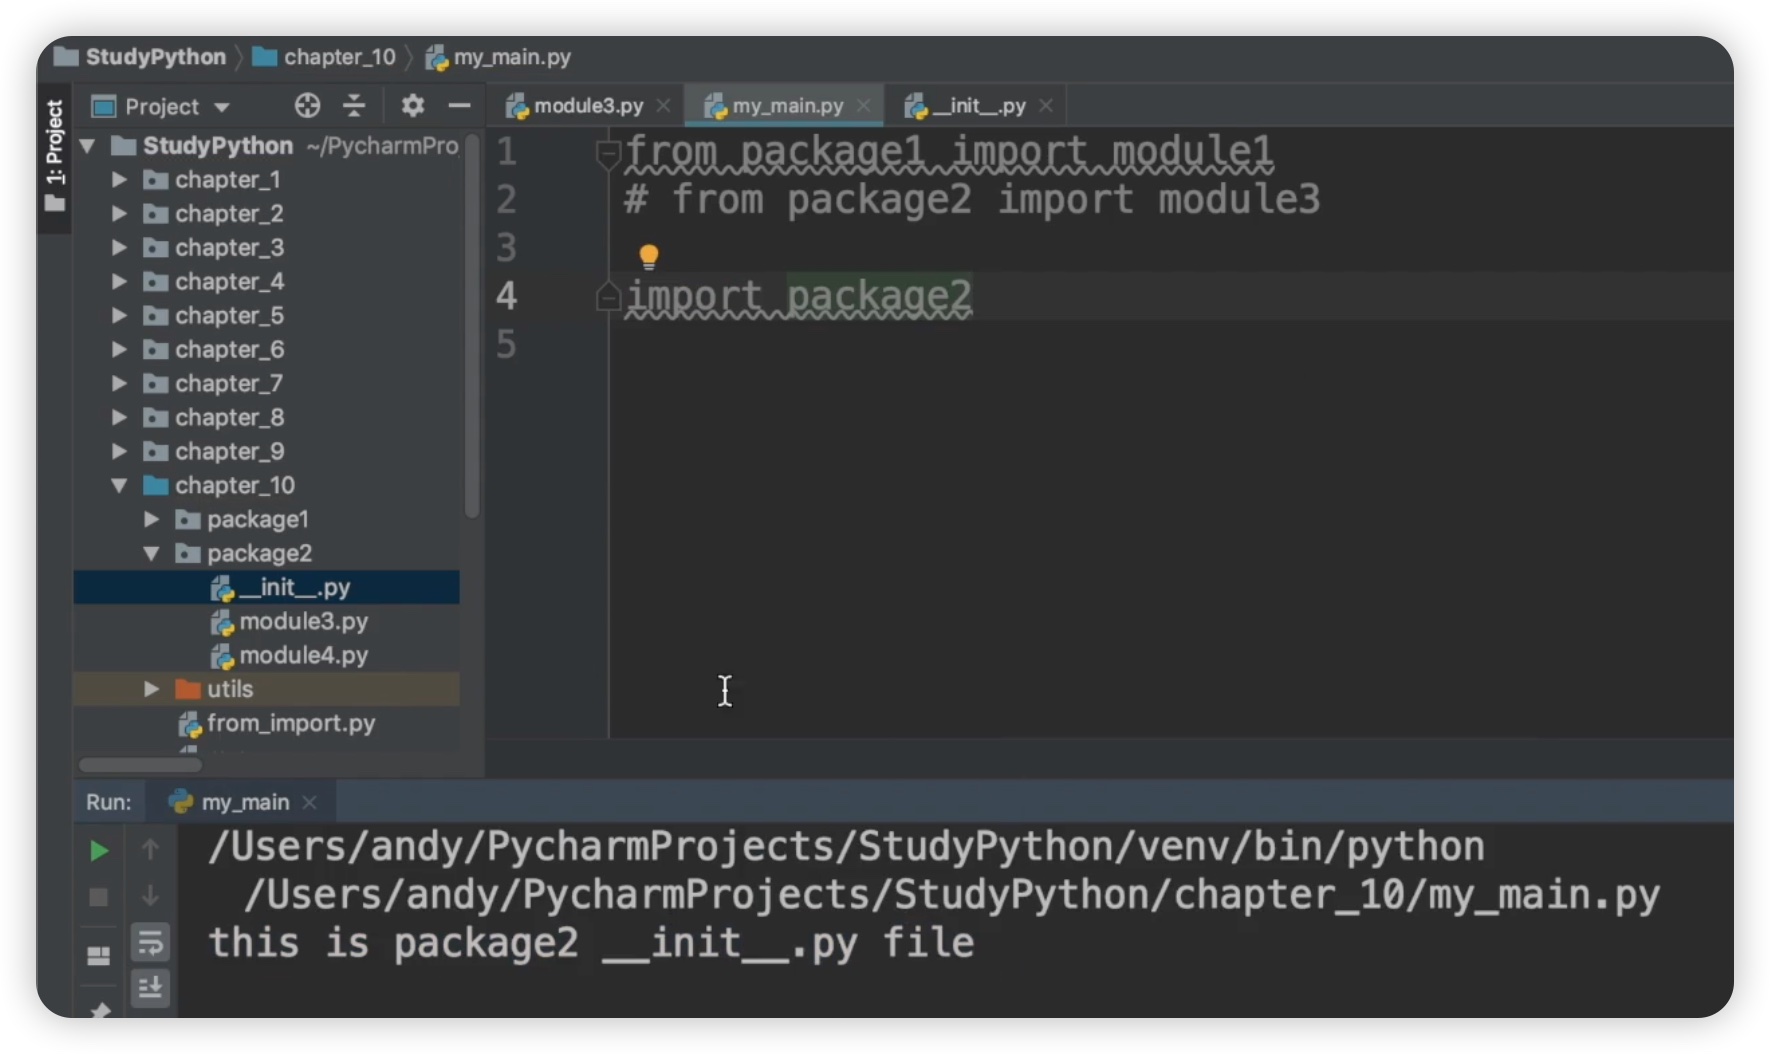Select from_import.py in project tree
This screenshot has width=1770, height=1054.
(267, 723)
